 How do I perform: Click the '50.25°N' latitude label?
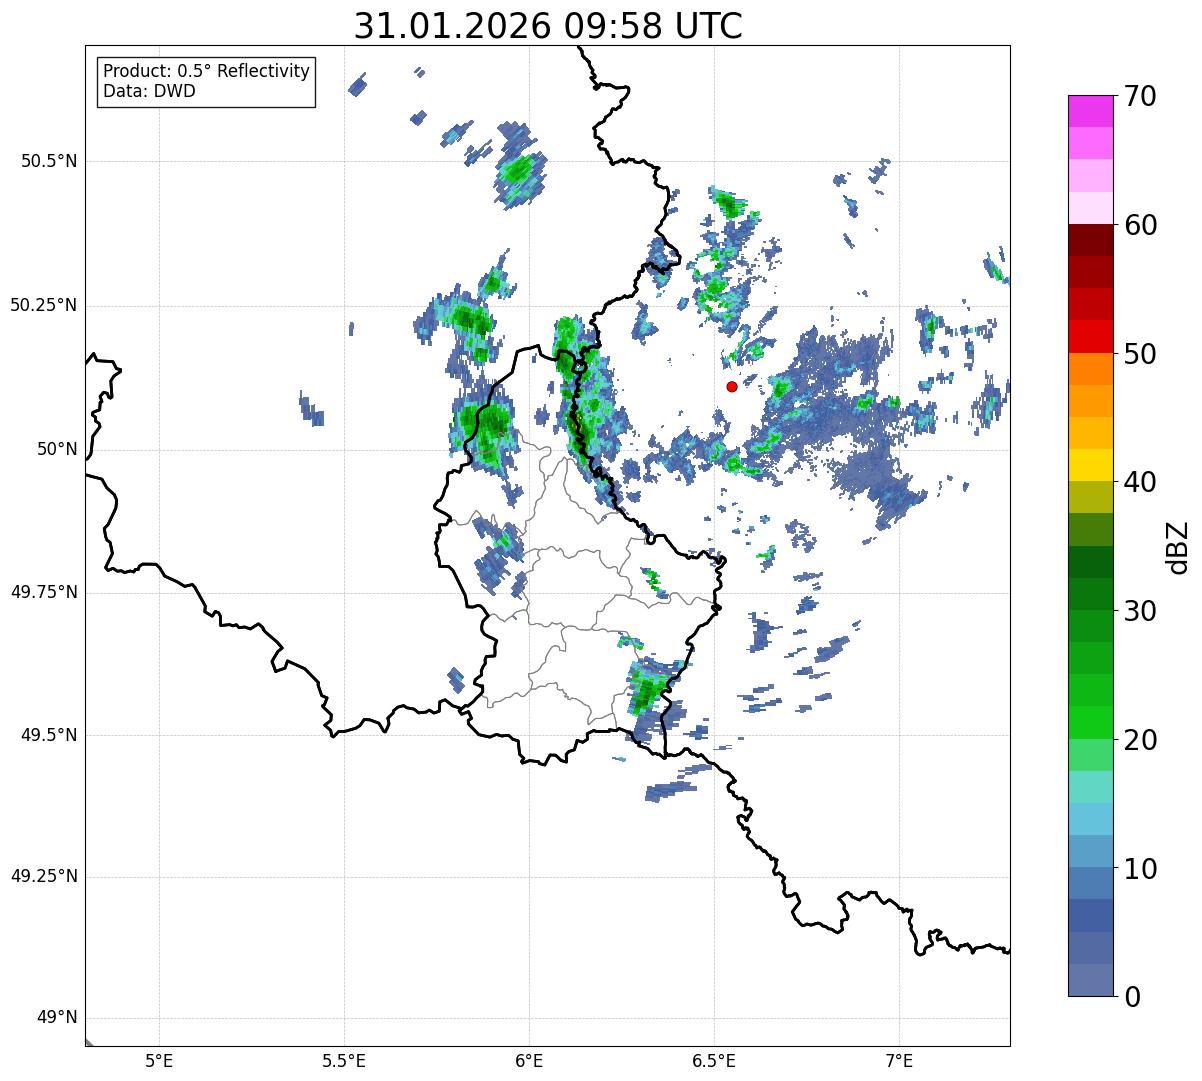tap(44, 305)
